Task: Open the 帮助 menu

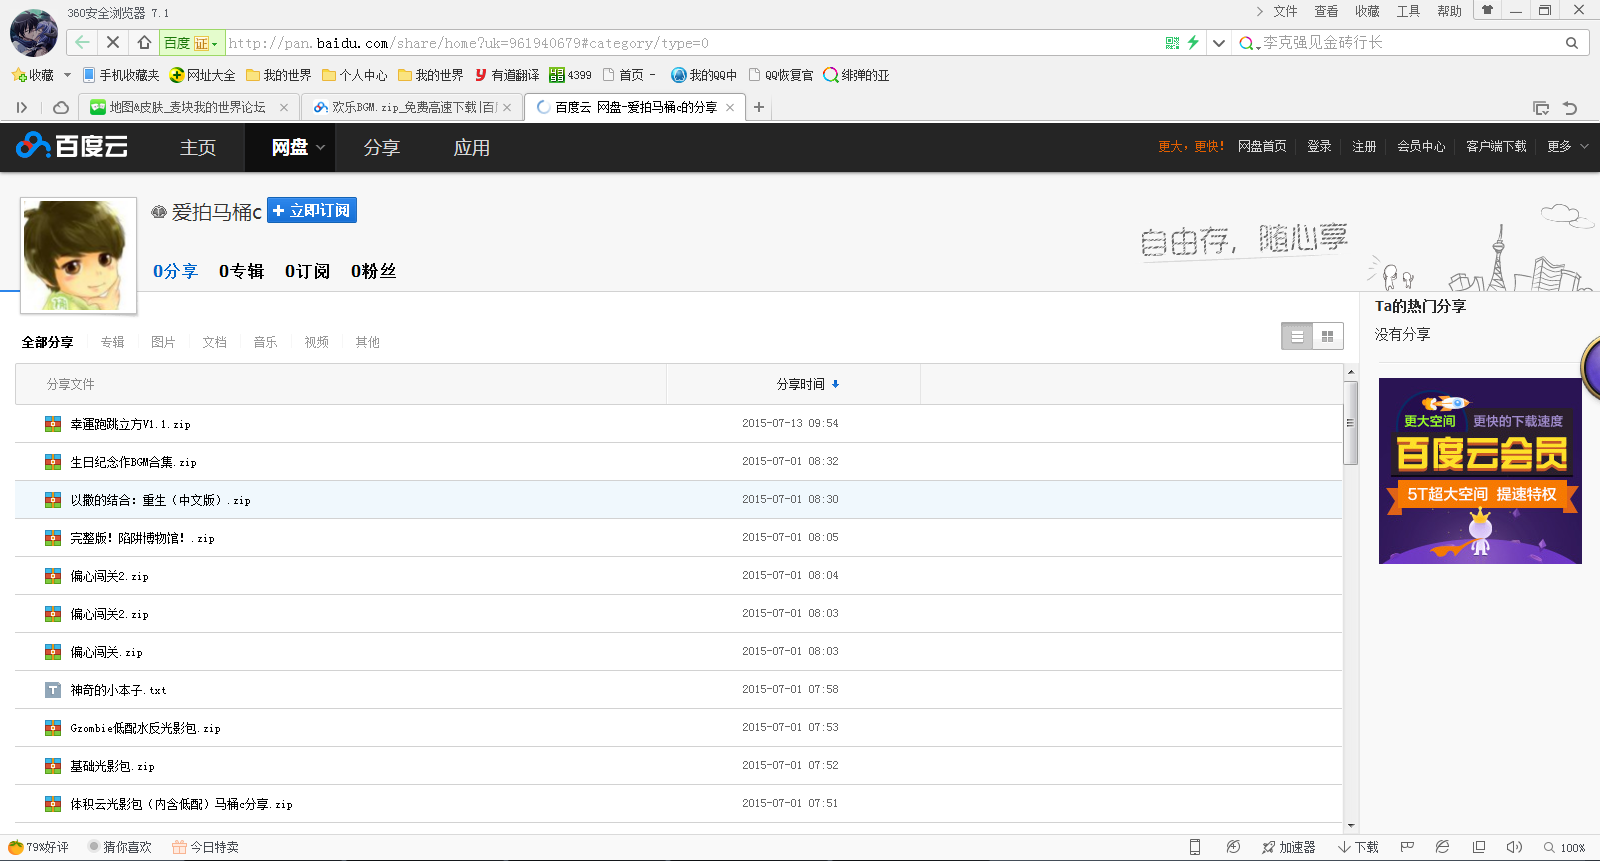Action: point(1449,11)
